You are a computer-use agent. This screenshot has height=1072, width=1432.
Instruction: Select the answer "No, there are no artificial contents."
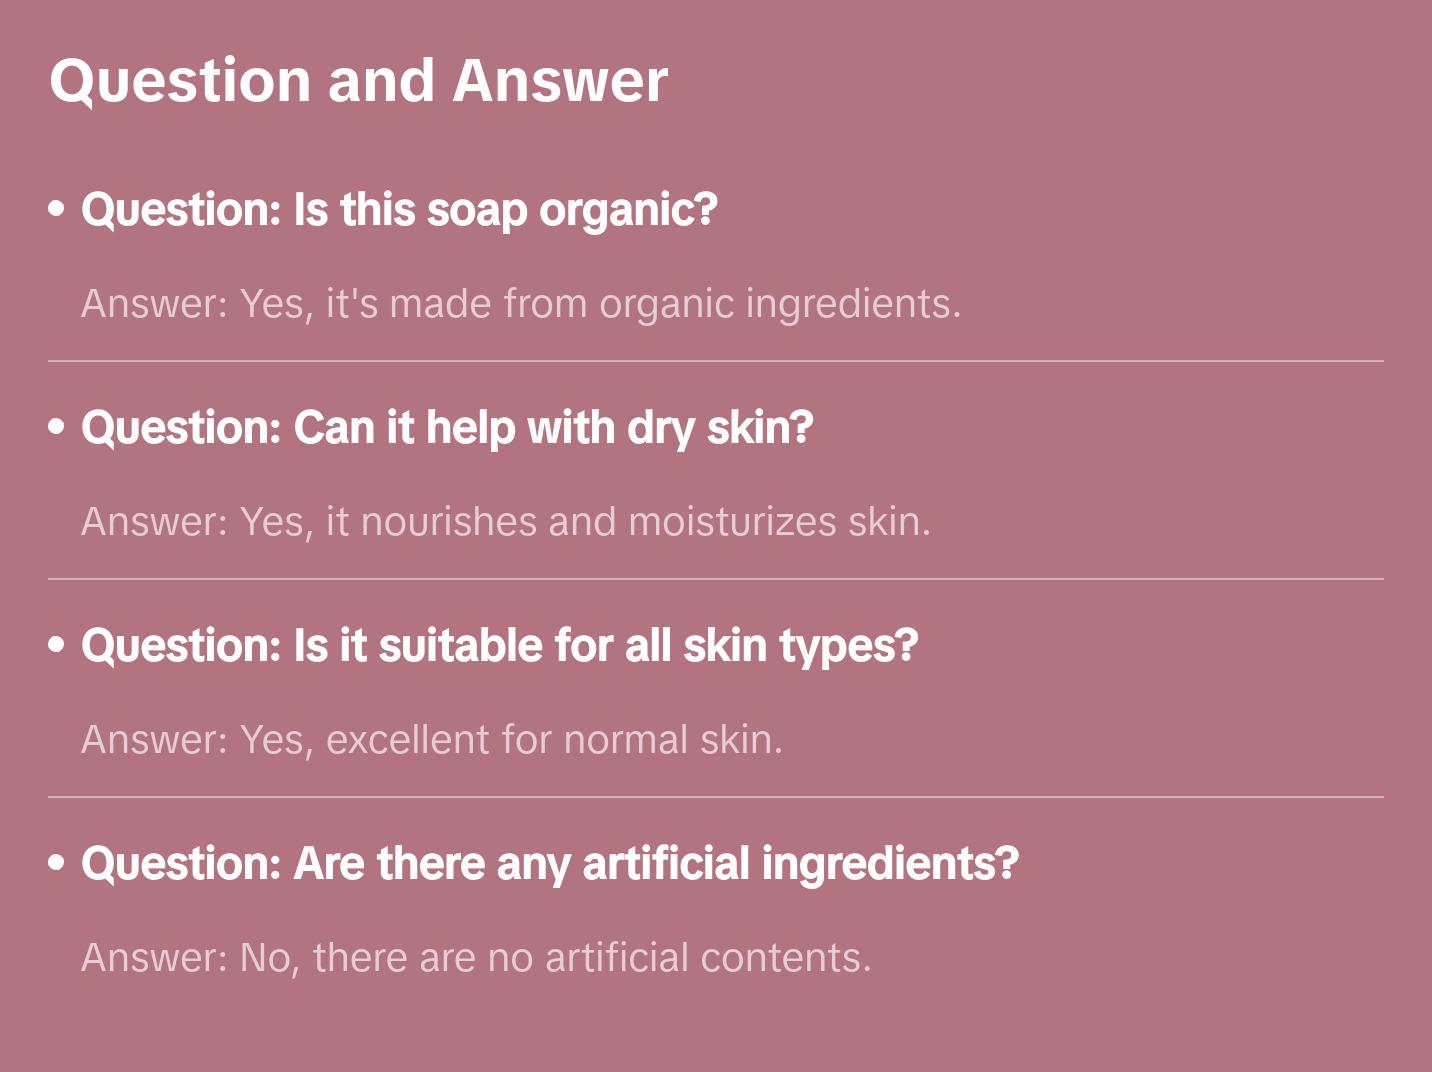pos(476,958)
